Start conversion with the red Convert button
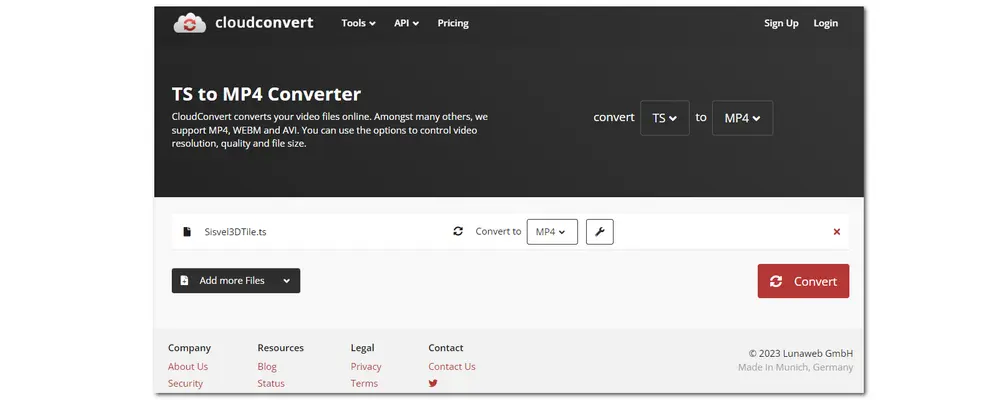The height and width of the screenshot is (400, 1000). point(803,281)
